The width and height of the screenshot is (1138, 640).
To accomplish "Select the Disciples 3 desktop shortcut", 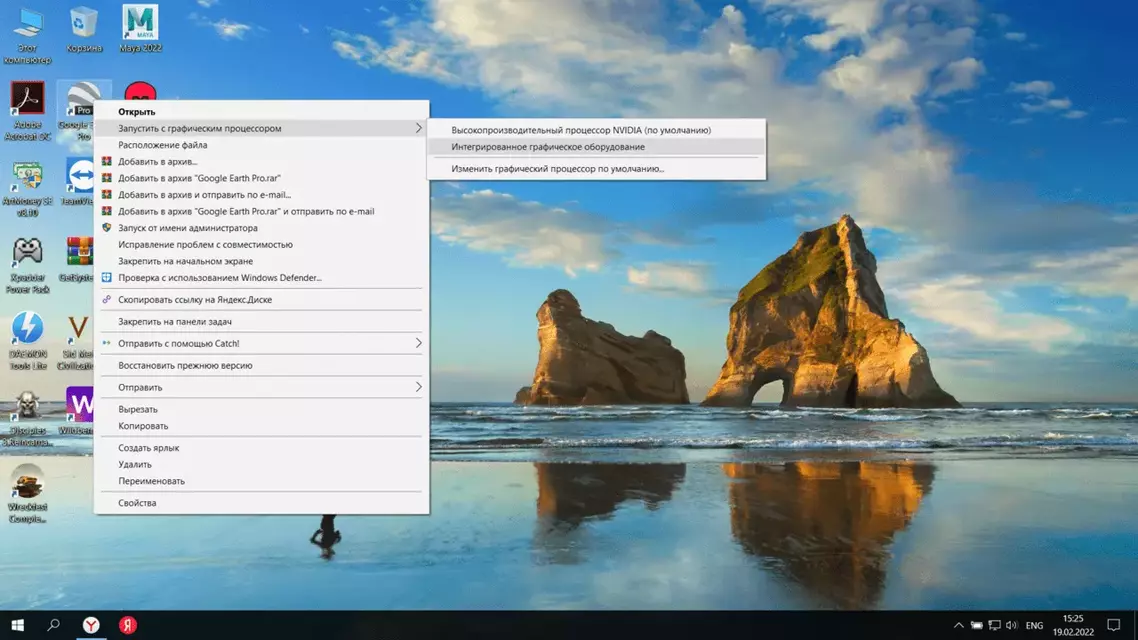I will pyautogui.click(x=28, y=419).
